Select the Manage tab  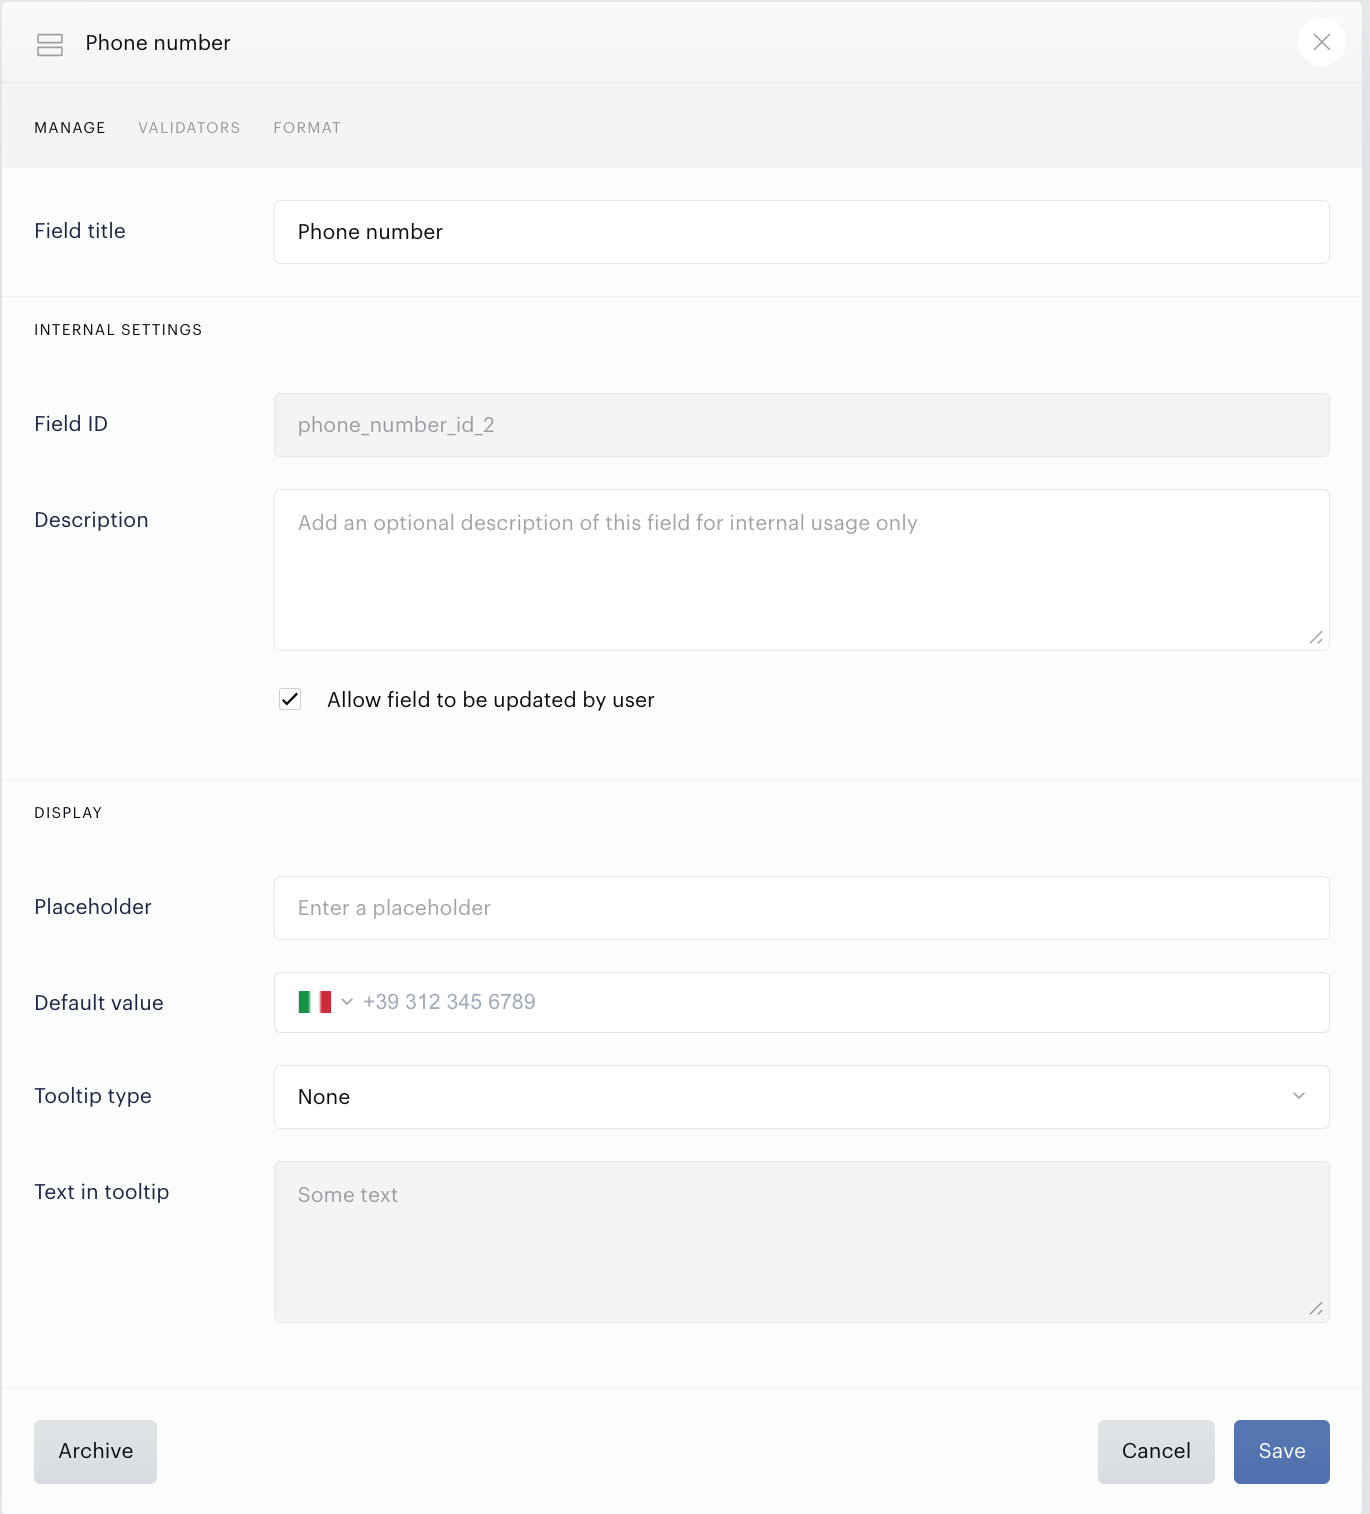(70, 128)
